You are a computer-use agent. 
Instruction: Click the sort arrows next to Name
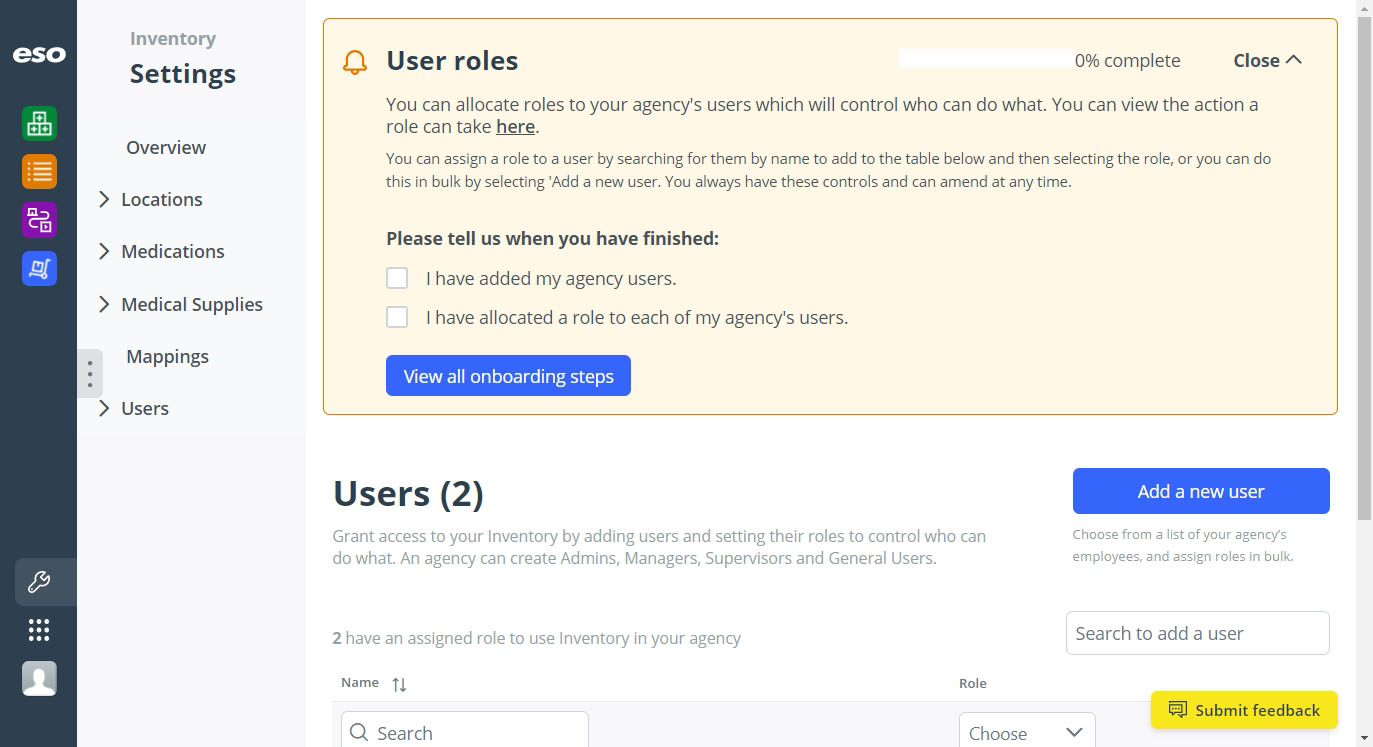399,684
